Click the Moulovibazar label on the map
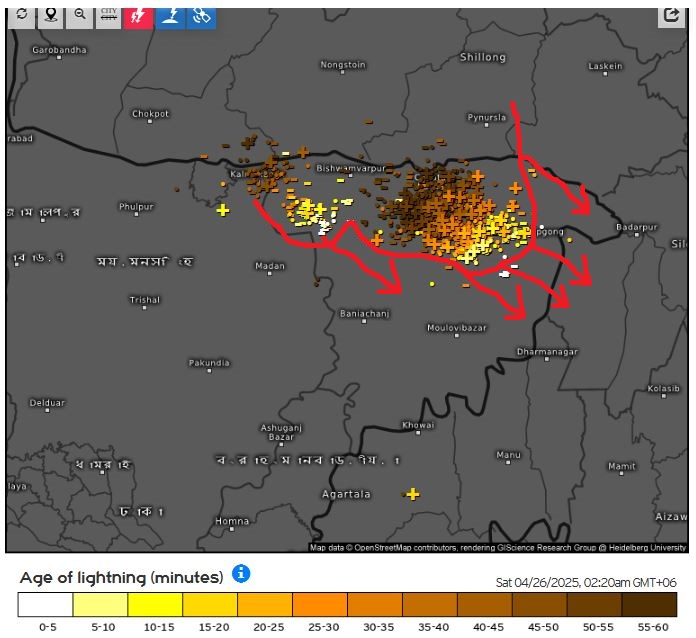The width and height of the screenshot is (696, 638). [456, 327]
